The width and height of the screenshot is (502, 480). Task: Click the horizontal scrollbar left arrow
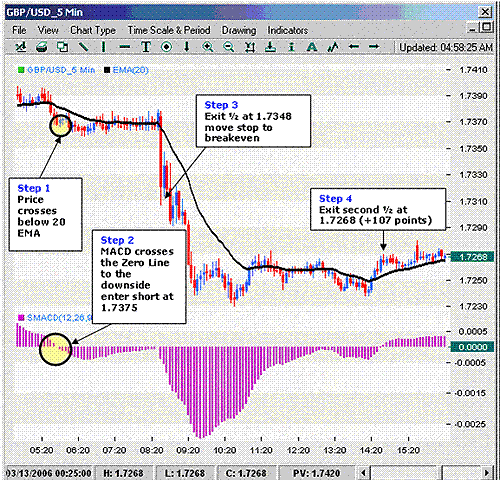point(363,473)
